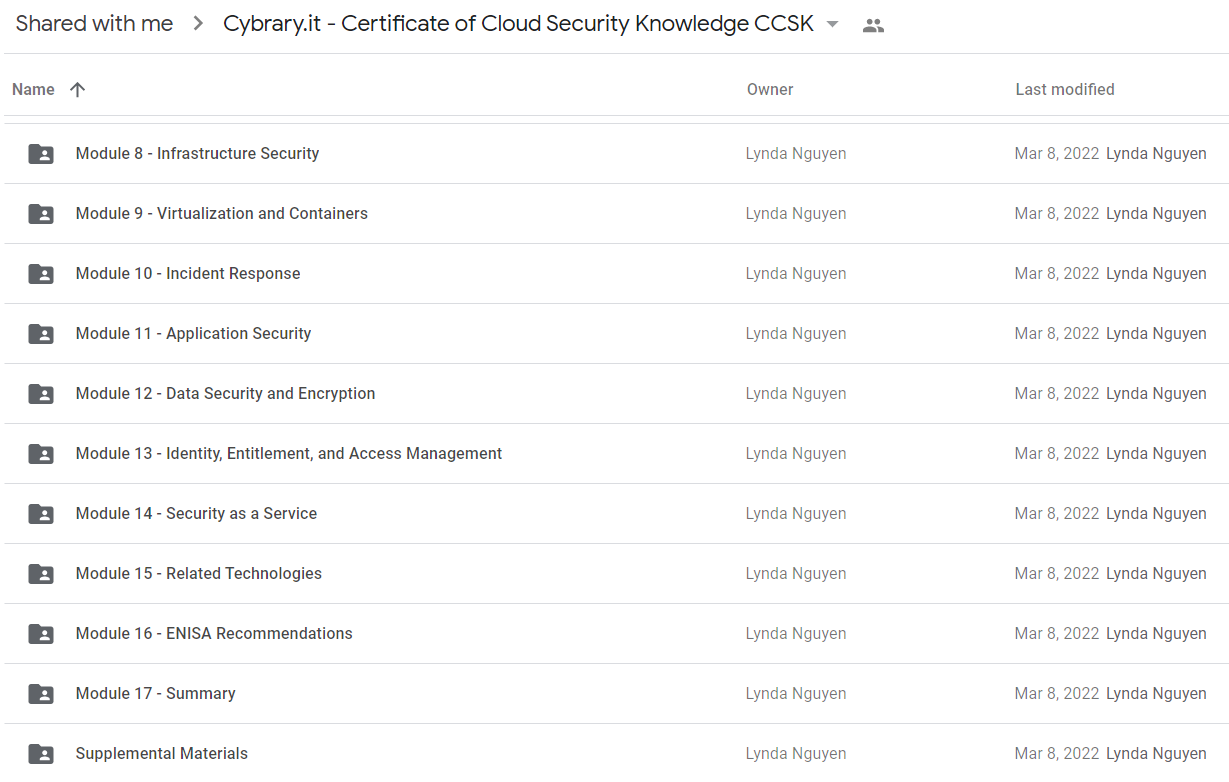Click the Module 8 shared folder icon
Viewport: 1229px width, 782px height.
(41, 154)
